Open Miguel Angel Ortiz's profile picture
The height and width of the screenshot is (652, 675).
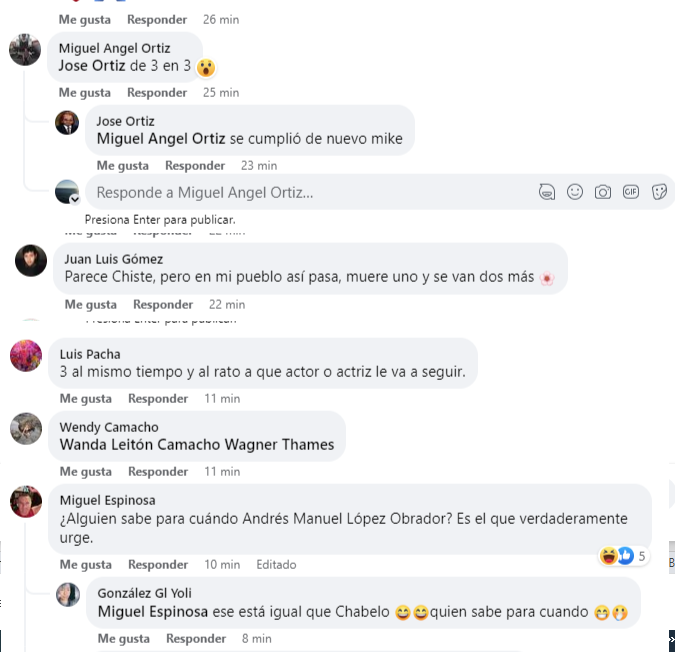point(25,50)
